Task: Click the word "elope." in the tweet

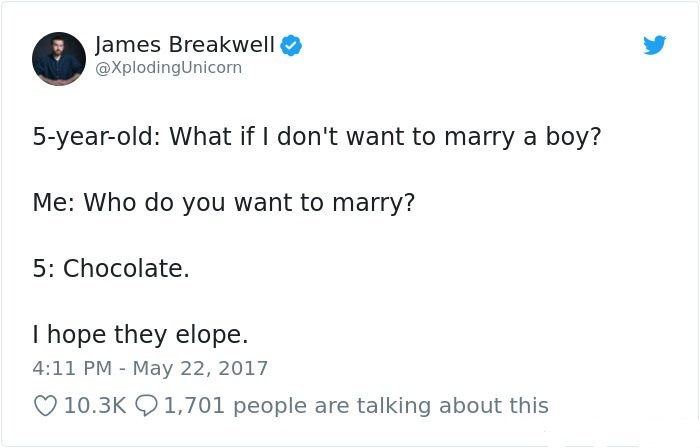Action: coord(212,335)
